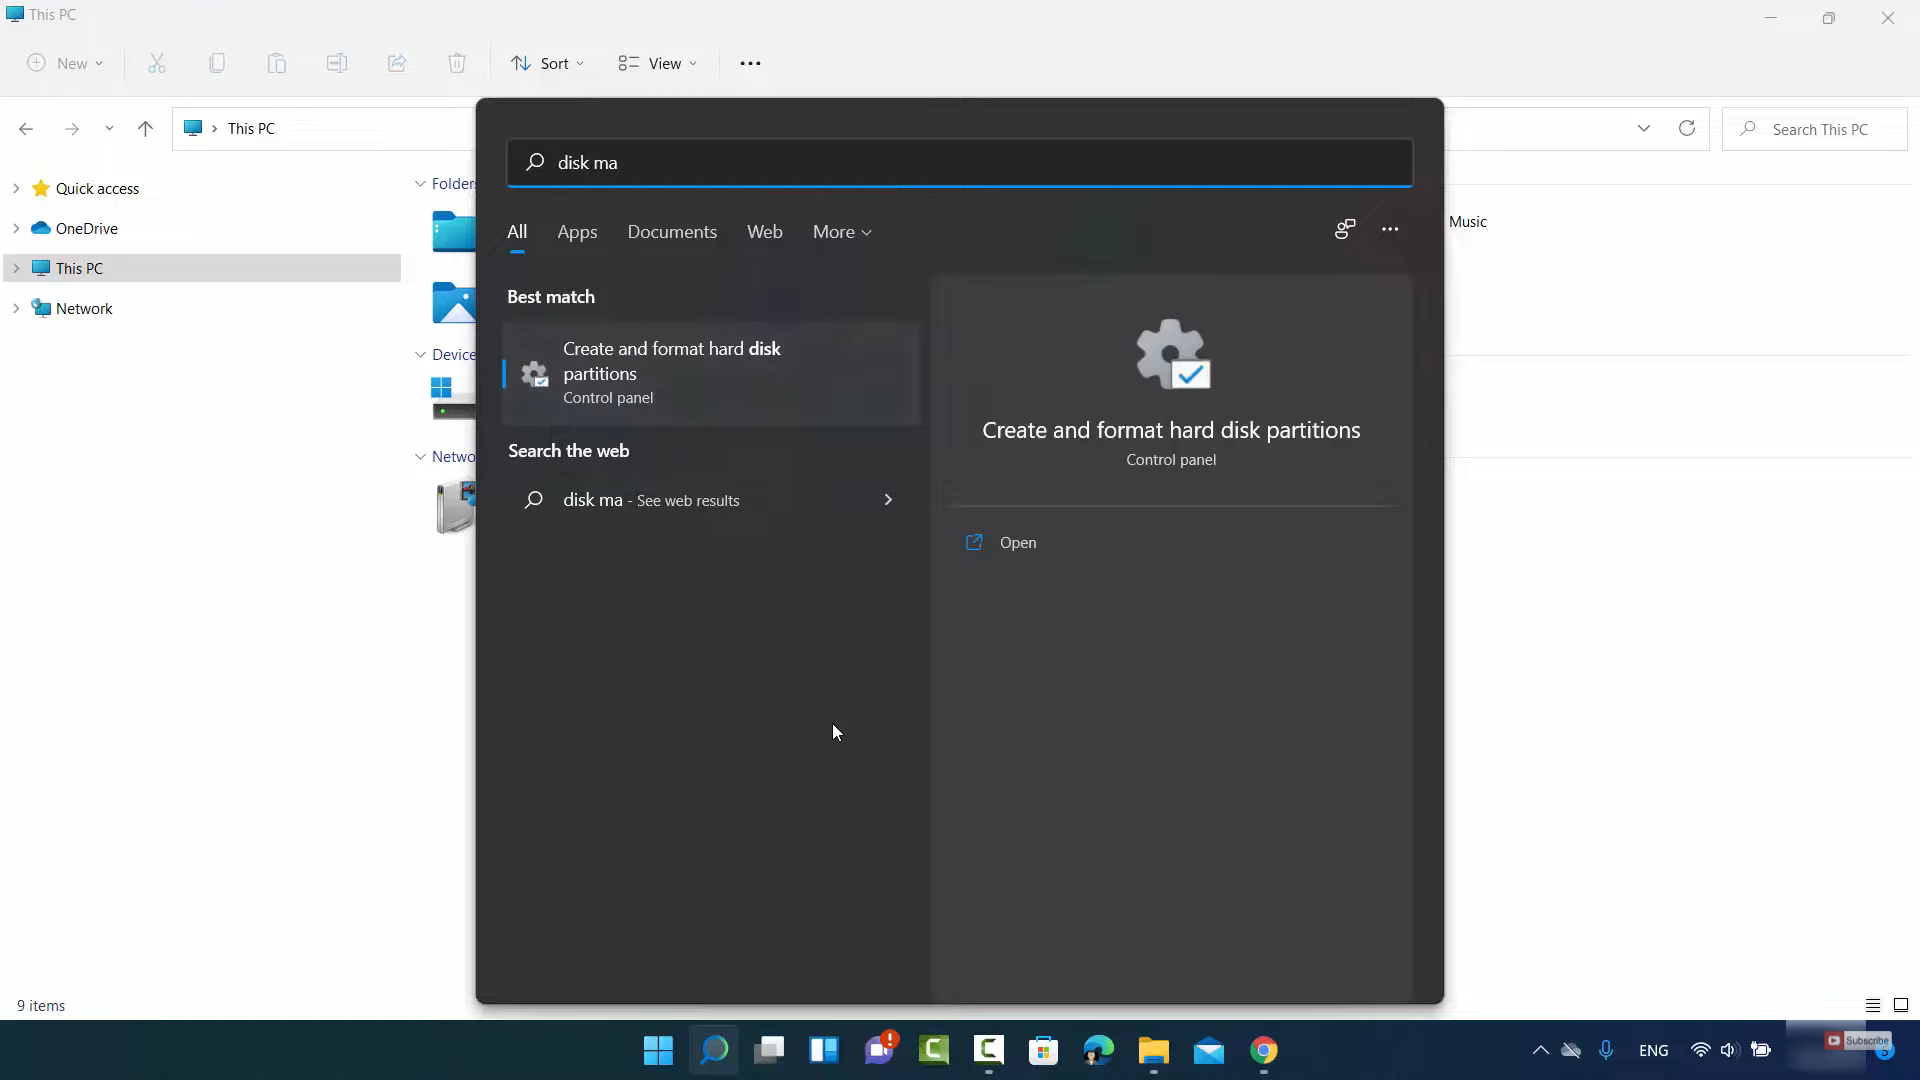The width and height of the screenshot is (1920, 1080).
Task: Click the Windows Start button
Action: pyautogui.click(x=658, y=1050)
